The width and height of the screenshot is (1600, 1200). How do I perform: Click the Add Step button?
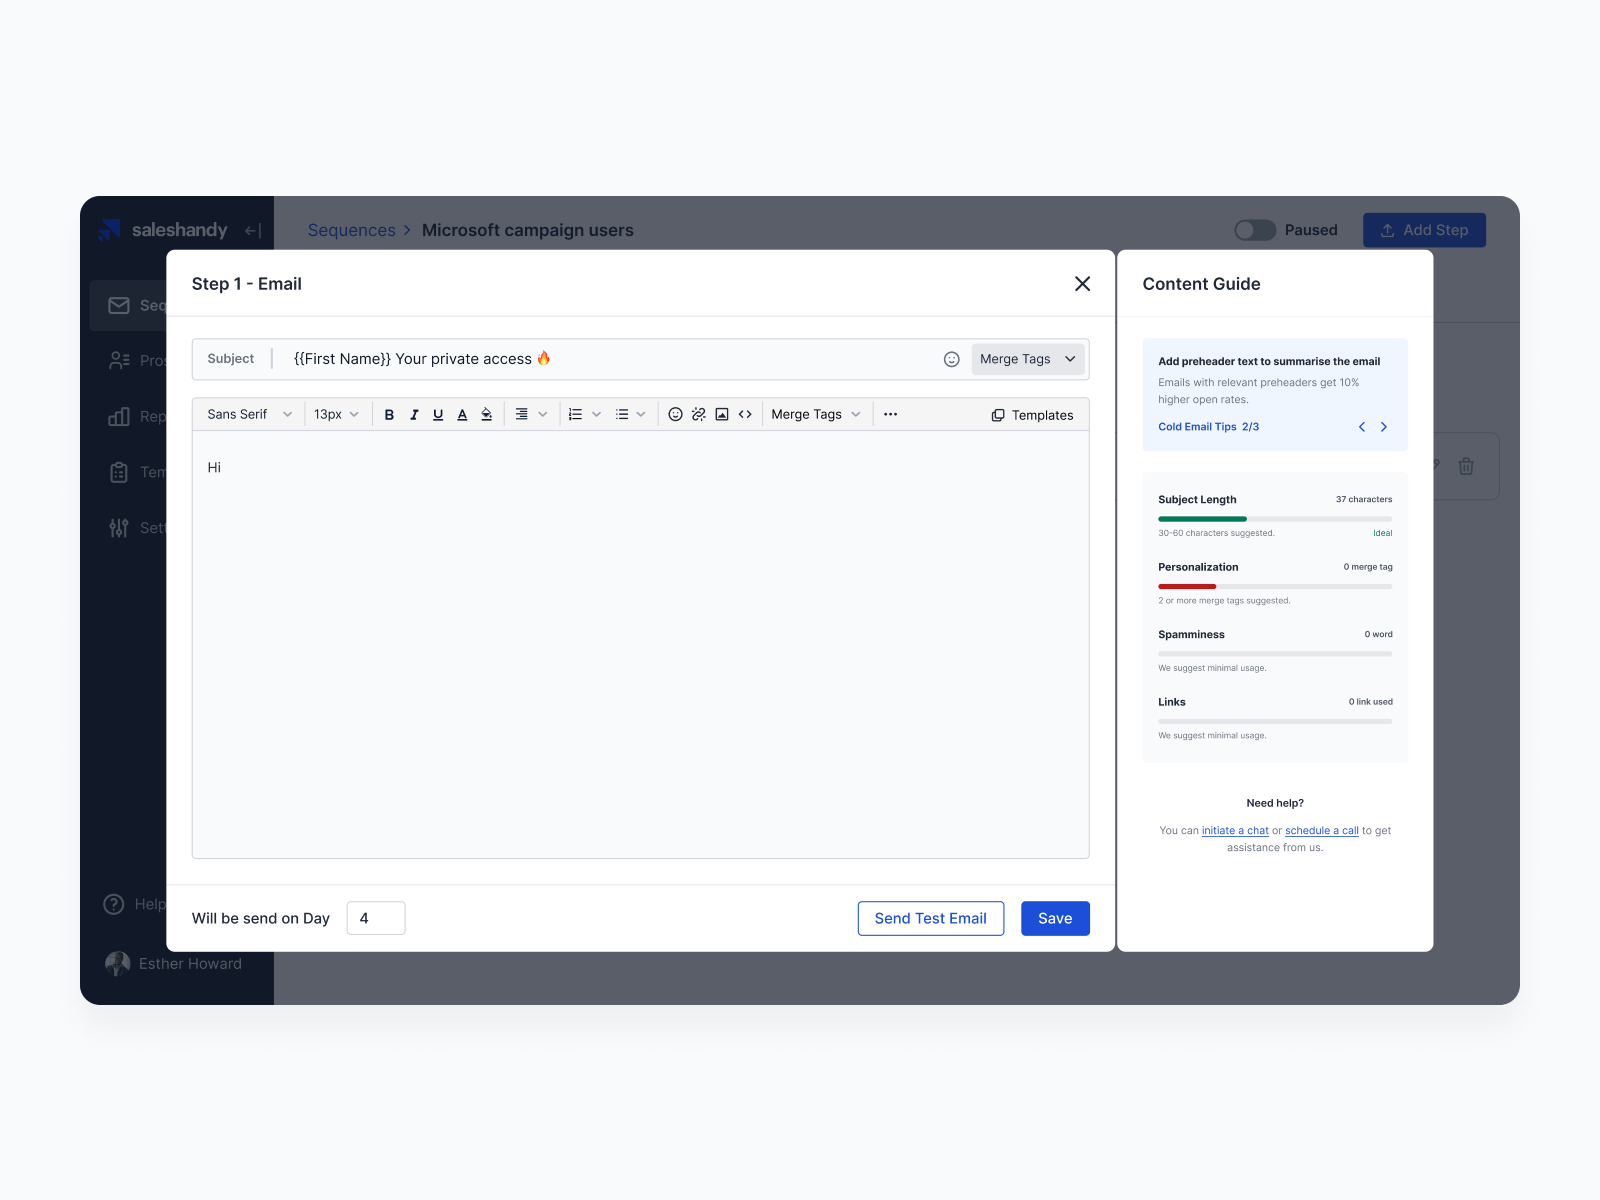click(x=1424, y=230)
